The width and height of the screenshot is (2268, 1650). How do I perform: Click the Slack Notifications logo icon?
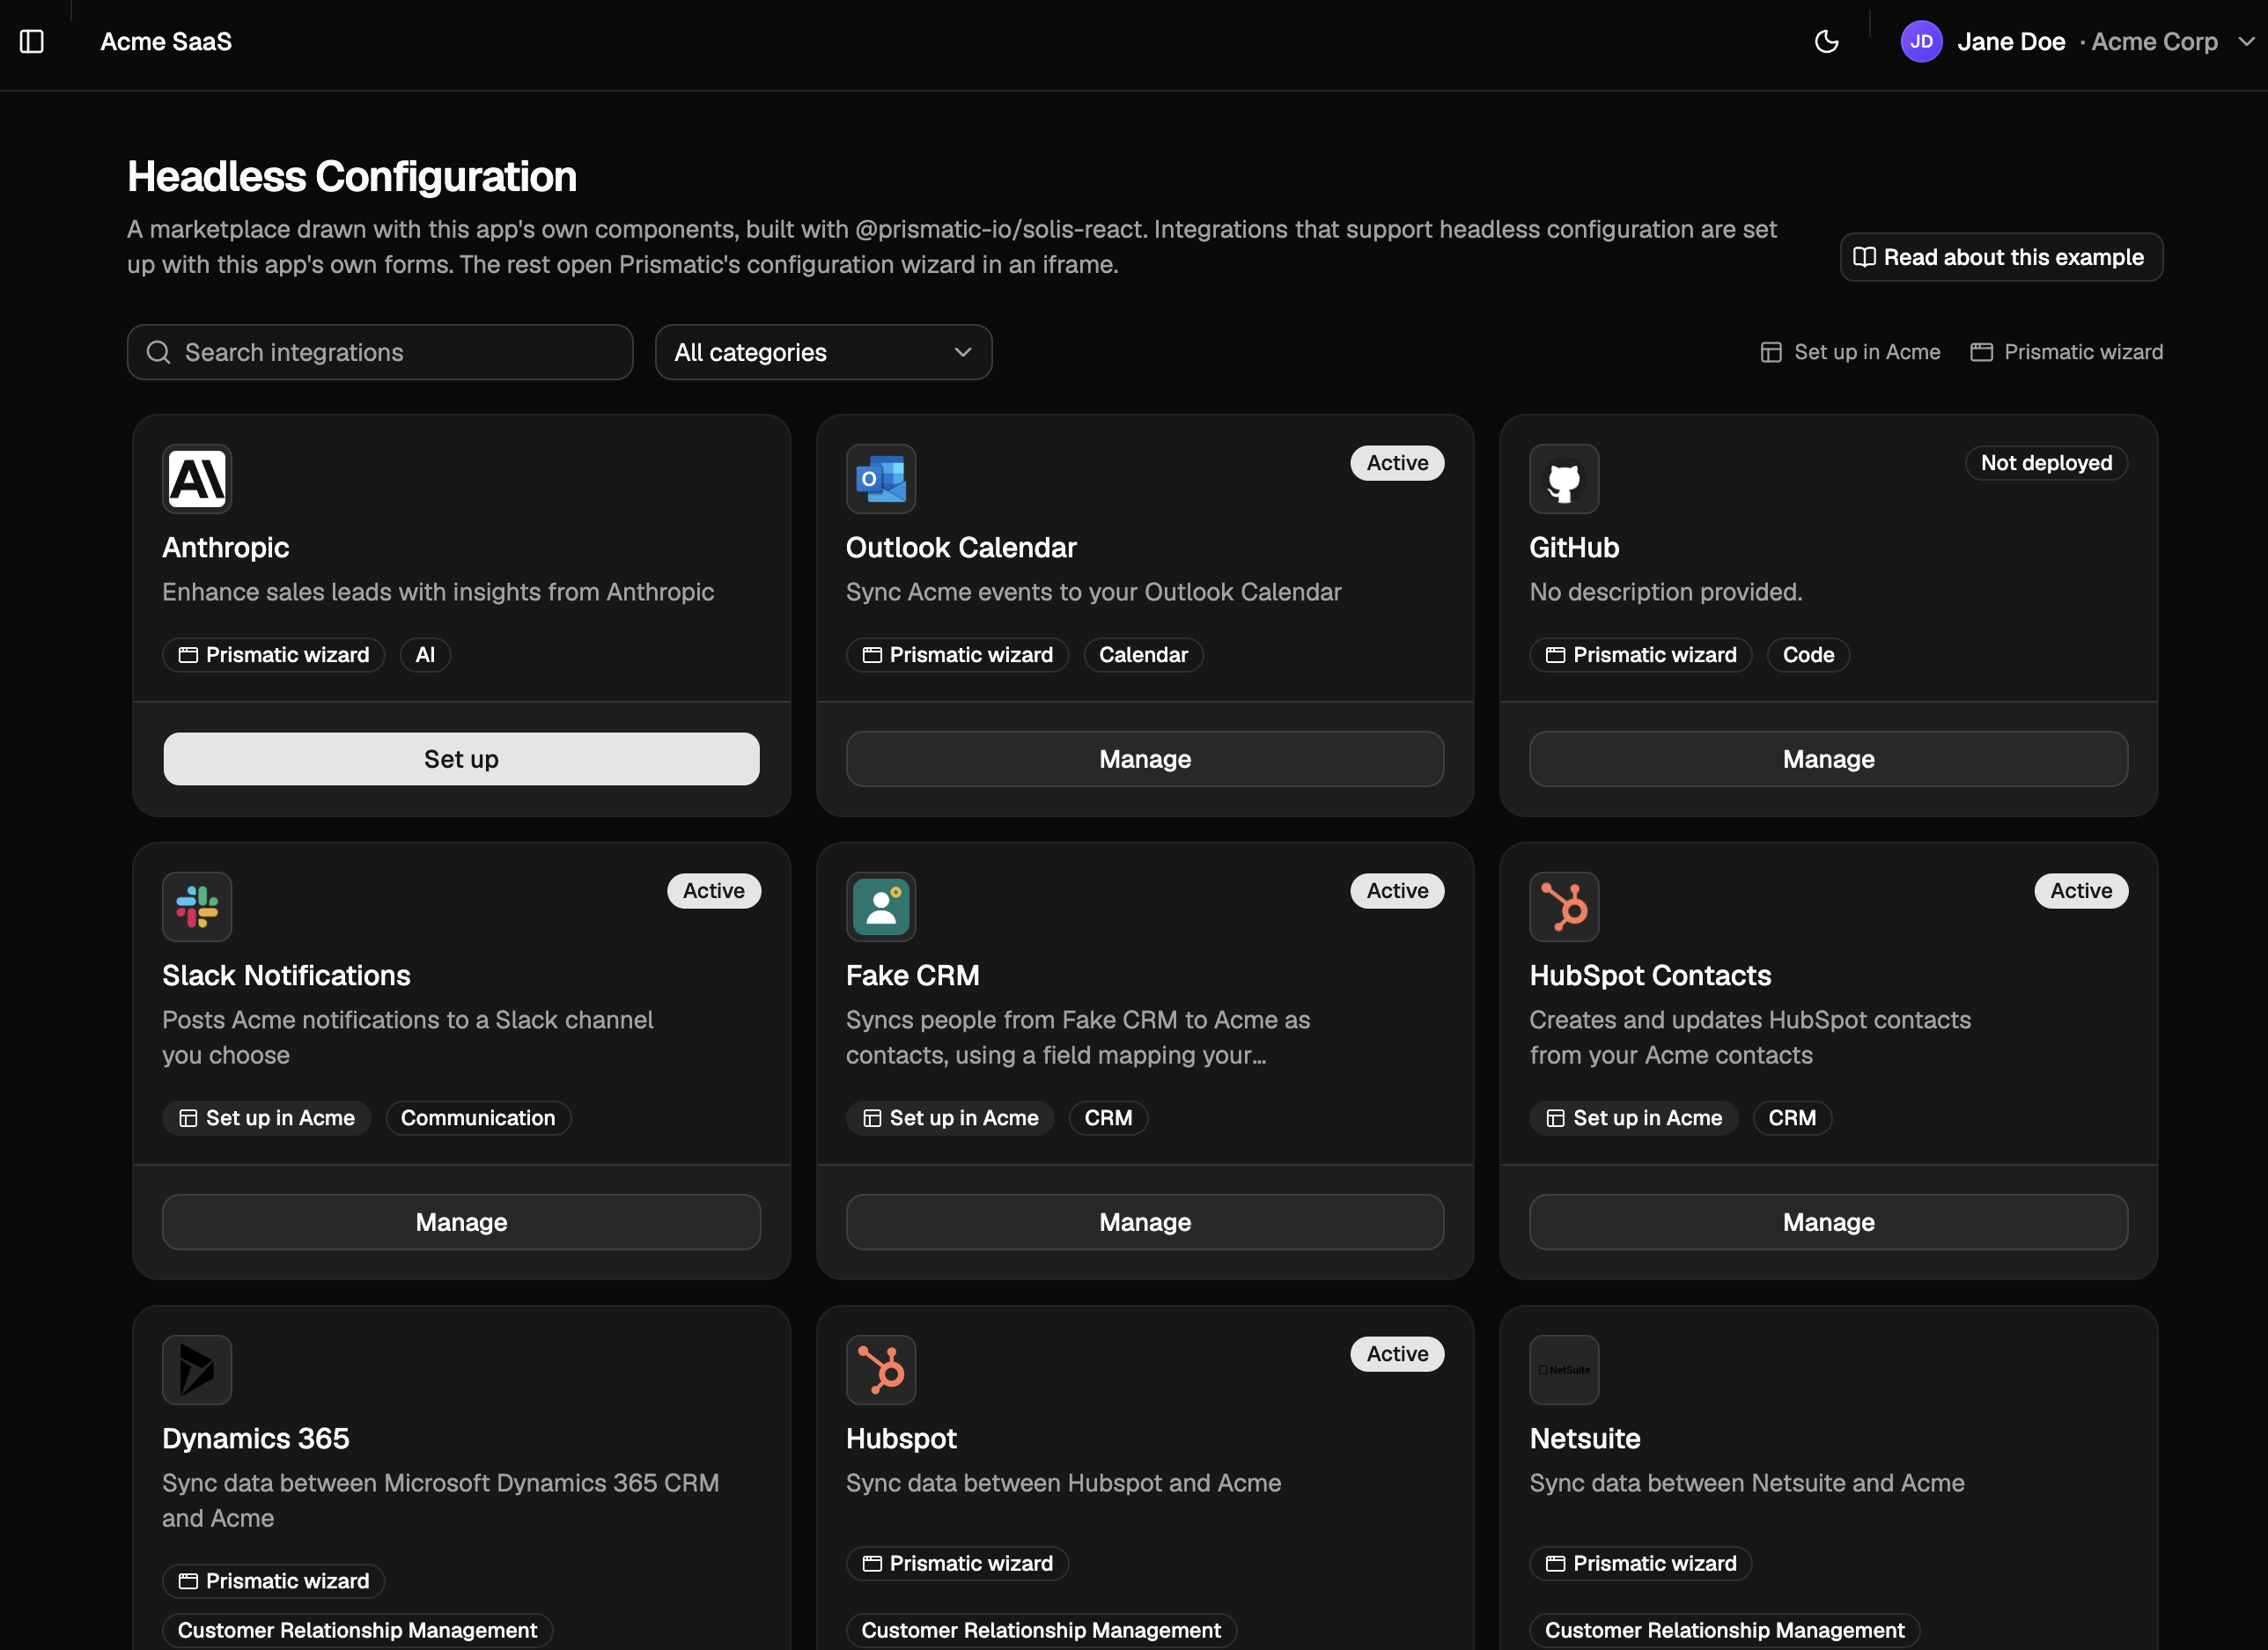pyautogui.click(x=197, y=907)
